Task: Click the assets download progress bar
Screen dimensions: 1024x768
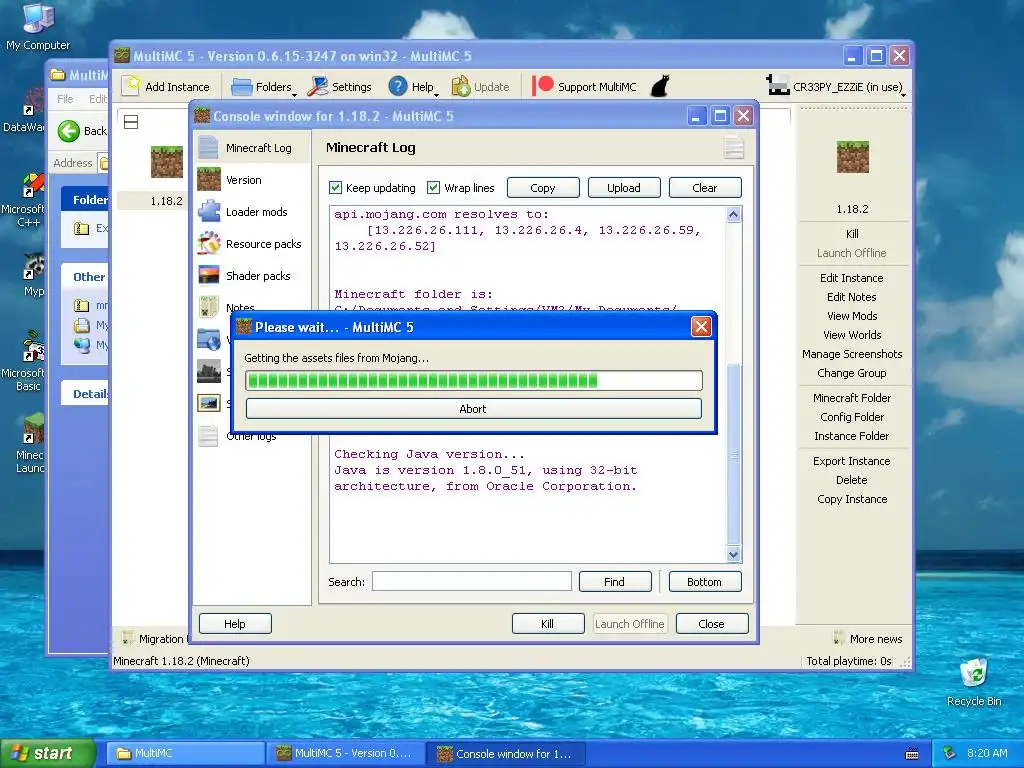Action: (473, 381)
